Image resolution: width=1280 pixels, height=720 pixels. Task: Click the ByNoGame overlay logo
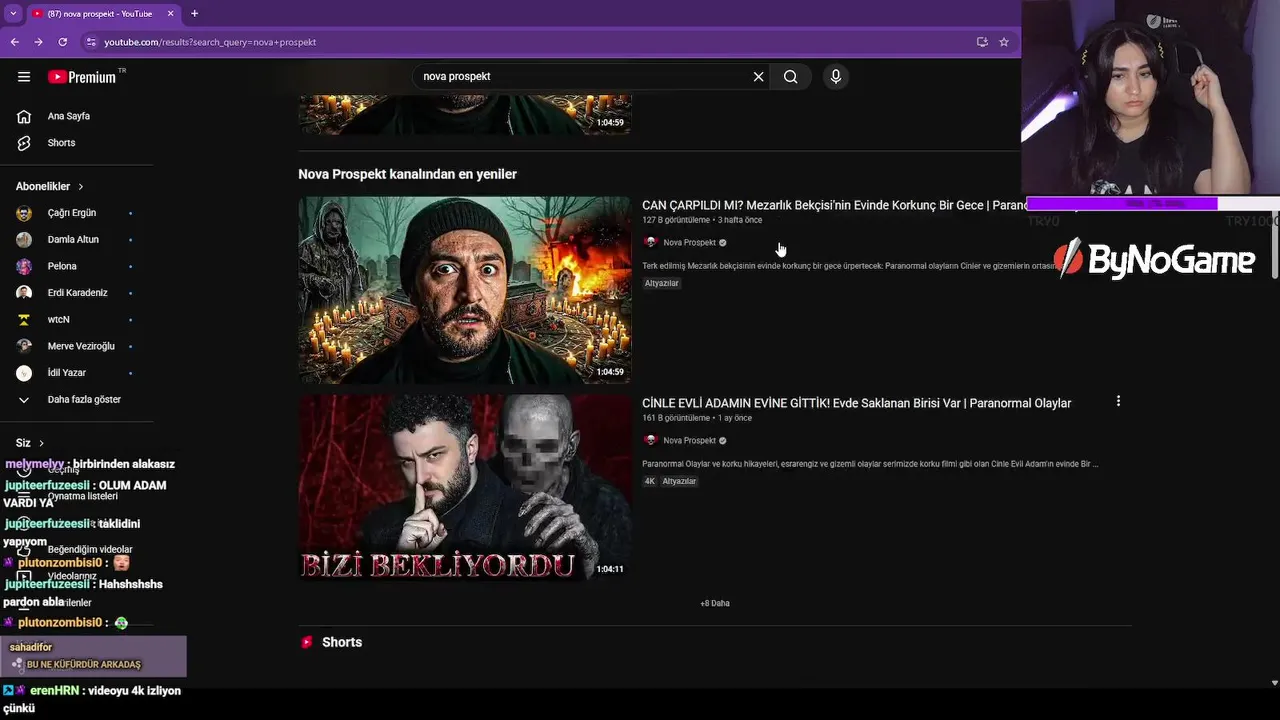[x=1155, y=259]
